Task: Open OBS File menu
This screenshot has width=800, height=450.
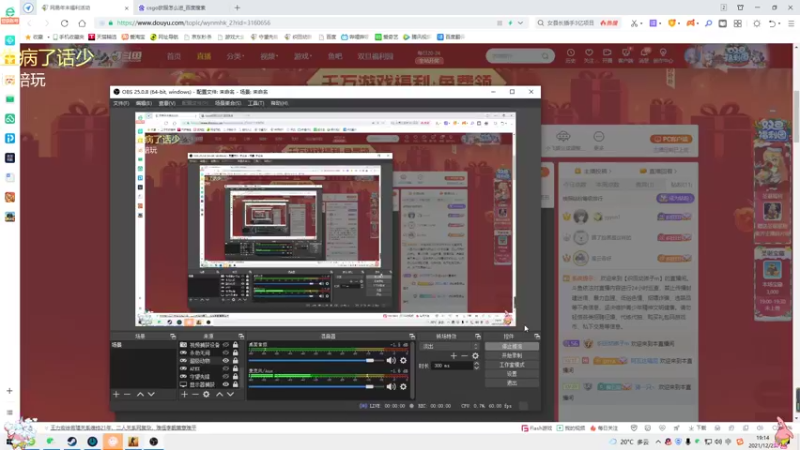Action: pyautogui.click(x=121, y=103)
